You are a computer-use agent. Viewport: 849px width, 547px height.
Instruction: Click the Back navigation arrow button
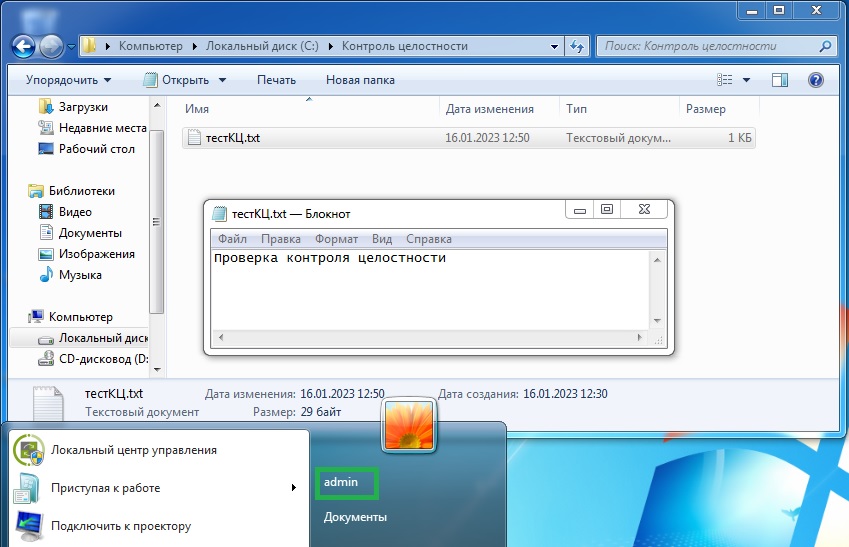click(24, 46)
